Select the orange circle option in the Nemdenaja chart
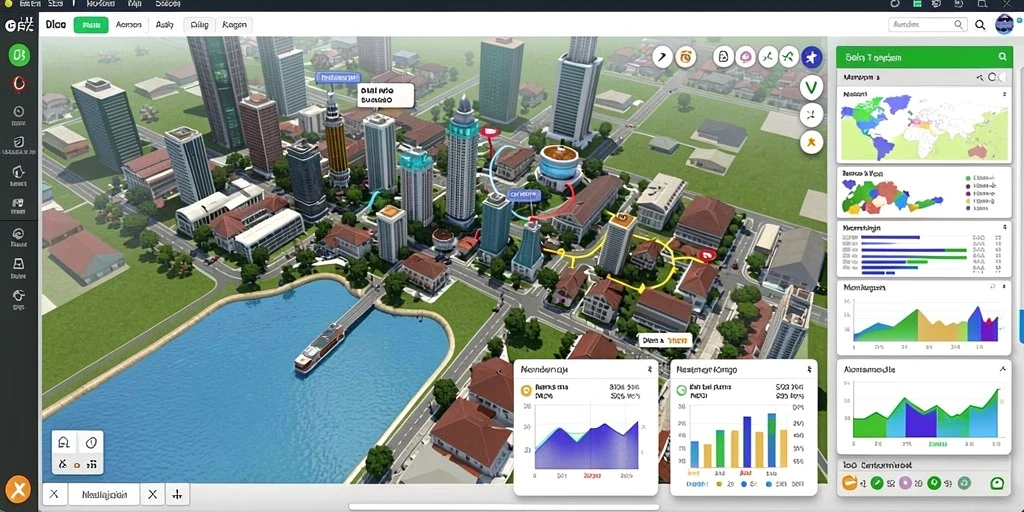Screen dimensions: 1024x512 click(526, 391)
